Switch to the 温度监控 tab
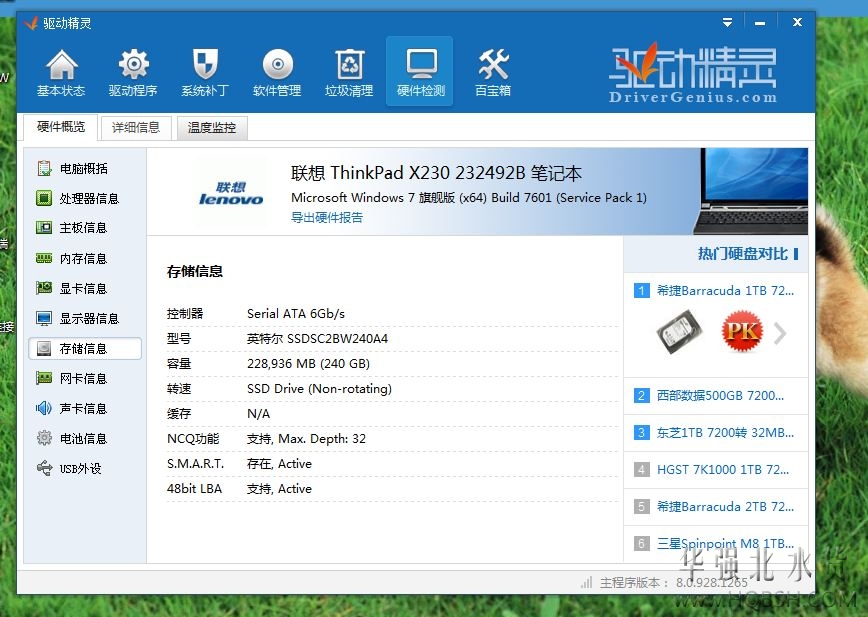 click(212, 128)
